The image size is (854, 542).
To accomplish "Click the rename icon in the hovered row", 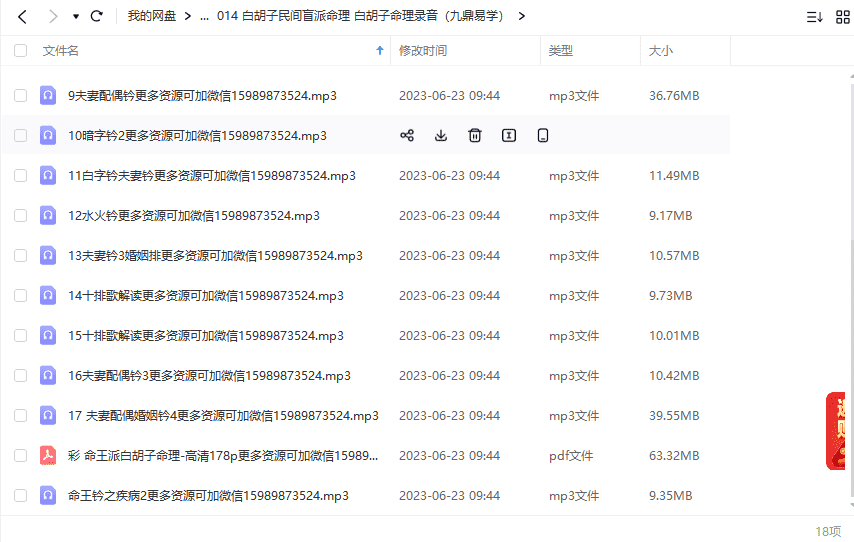I will 509,136.
